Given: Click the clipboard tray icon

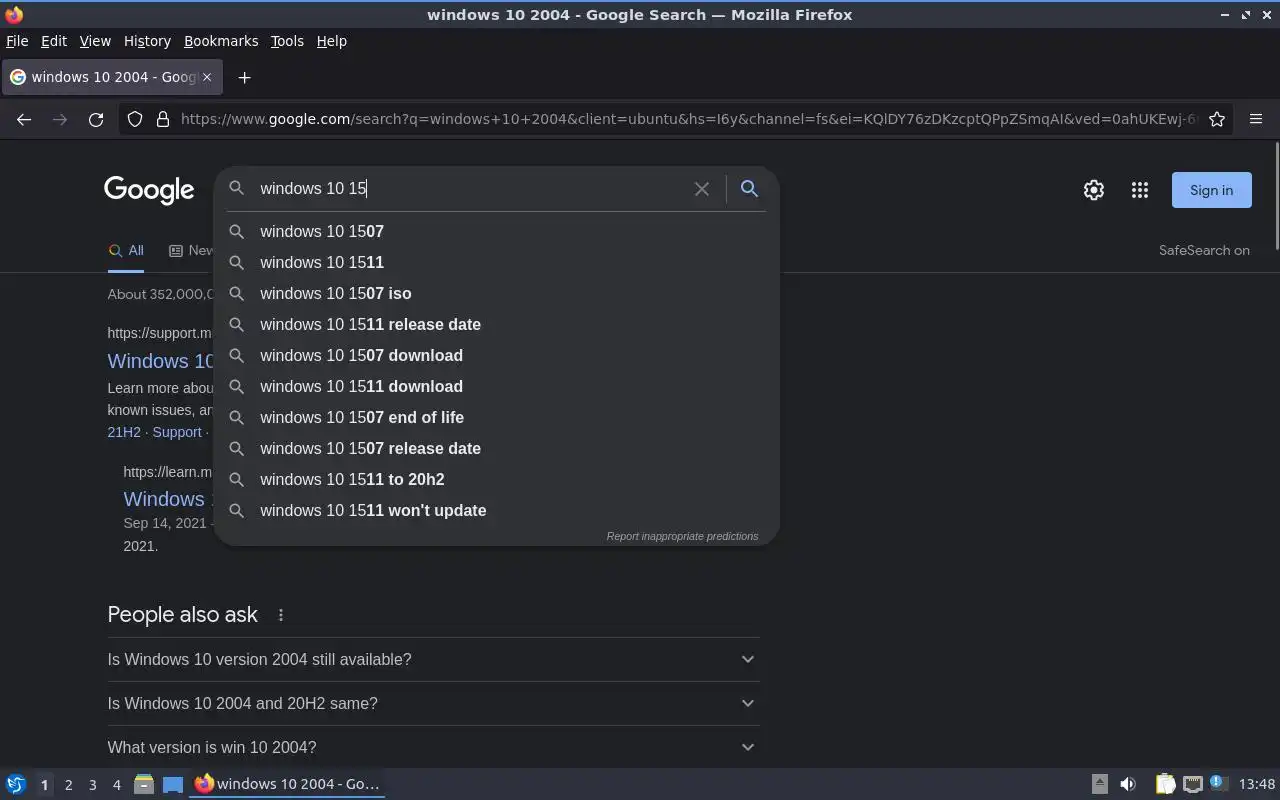Looking at the screenshot, I should coord(1165,784).
